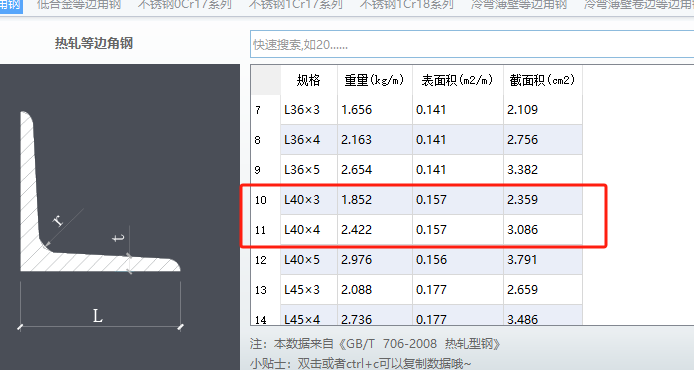Click surface area 0.177 in L45×4 row
The width and height of the screenshot is (694, 370).
click(458, 315)
